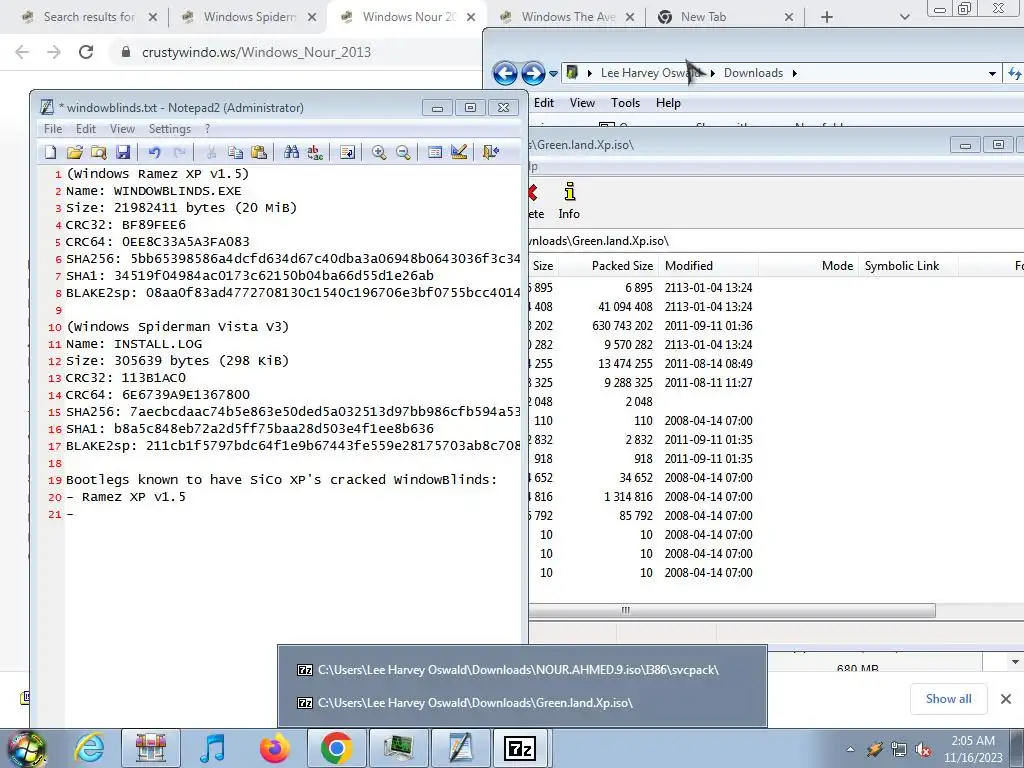Go back in the Explorer Downloads window
The height and width of the screenshot is (768, 1024).
click(505, 73)
